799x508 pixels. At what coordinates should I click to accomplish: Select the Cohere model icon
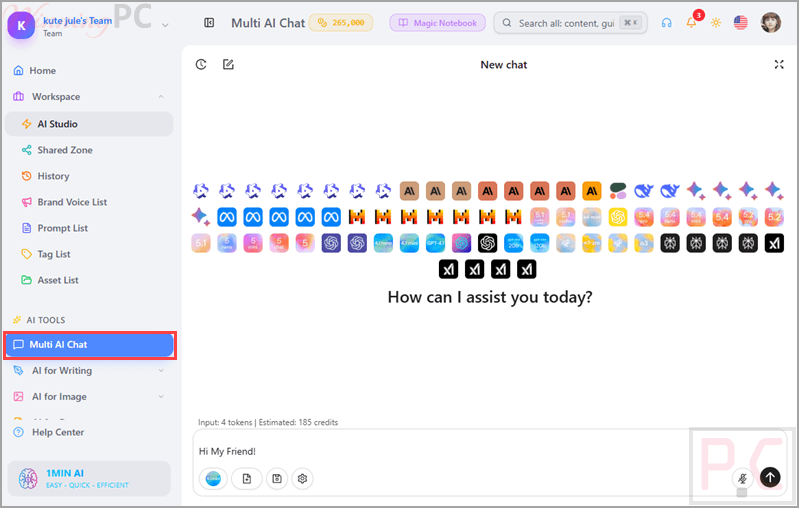pos(618,191)
